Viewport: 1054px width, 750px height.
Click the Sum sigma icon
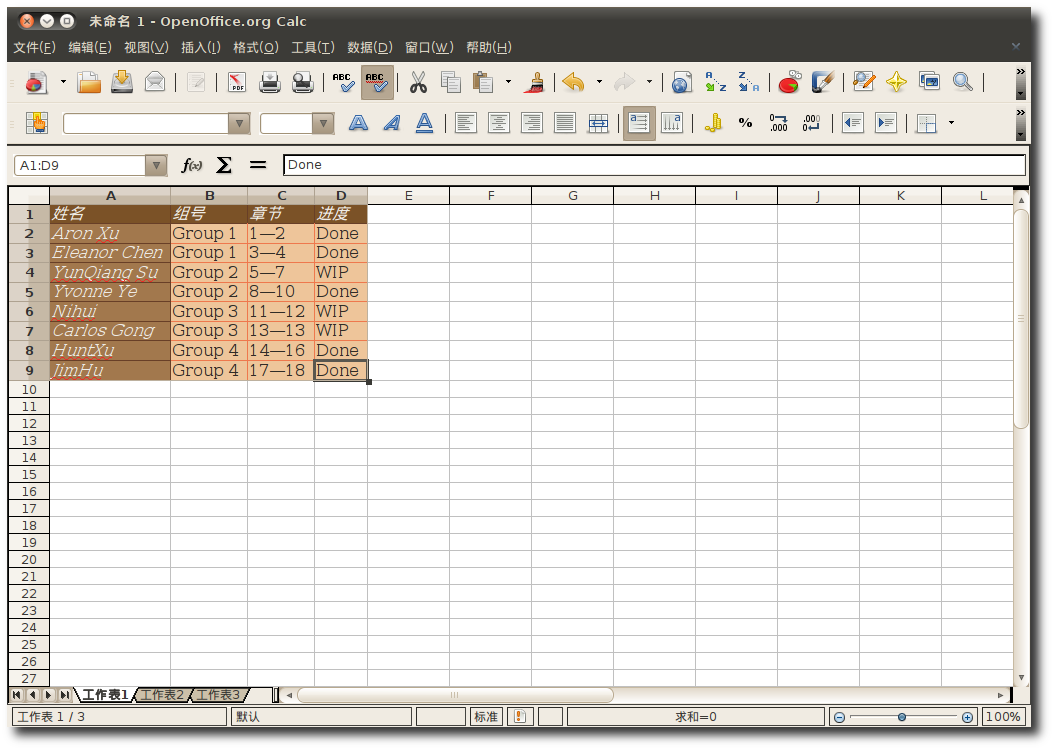[224, 165]
